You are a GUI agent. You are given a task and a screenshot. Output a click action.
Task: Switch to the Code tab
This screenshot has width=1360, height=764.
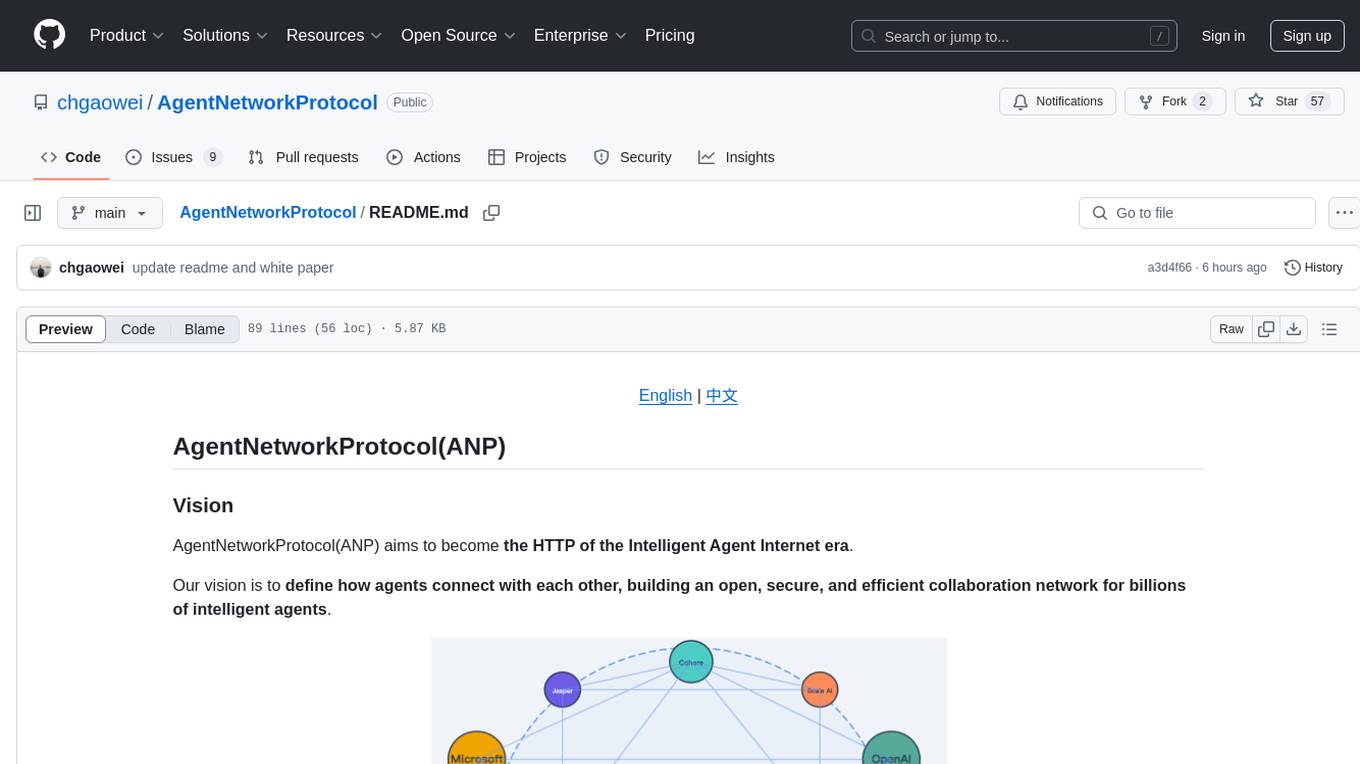[70, 157]
